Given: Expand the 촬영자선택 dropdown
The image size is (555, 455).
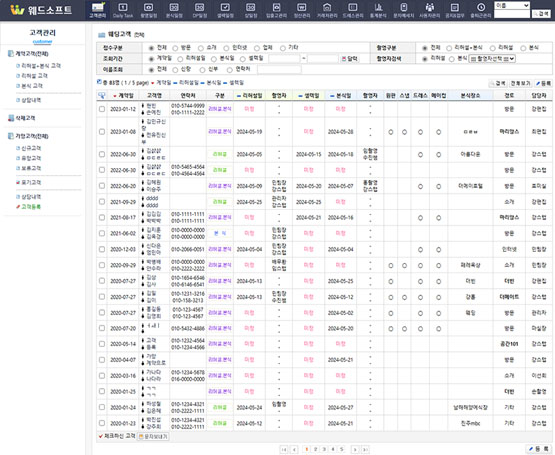Looking at the screenshot, I should 492,59.
